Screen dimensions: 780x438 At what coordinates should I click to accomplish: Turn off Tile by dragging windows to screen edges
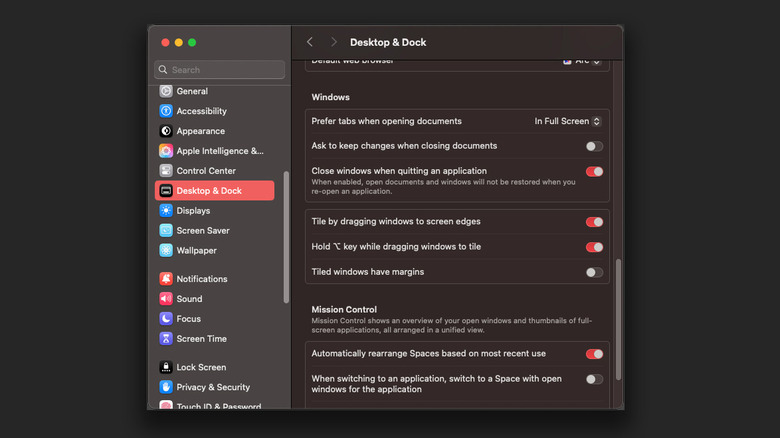coord(594,222)
